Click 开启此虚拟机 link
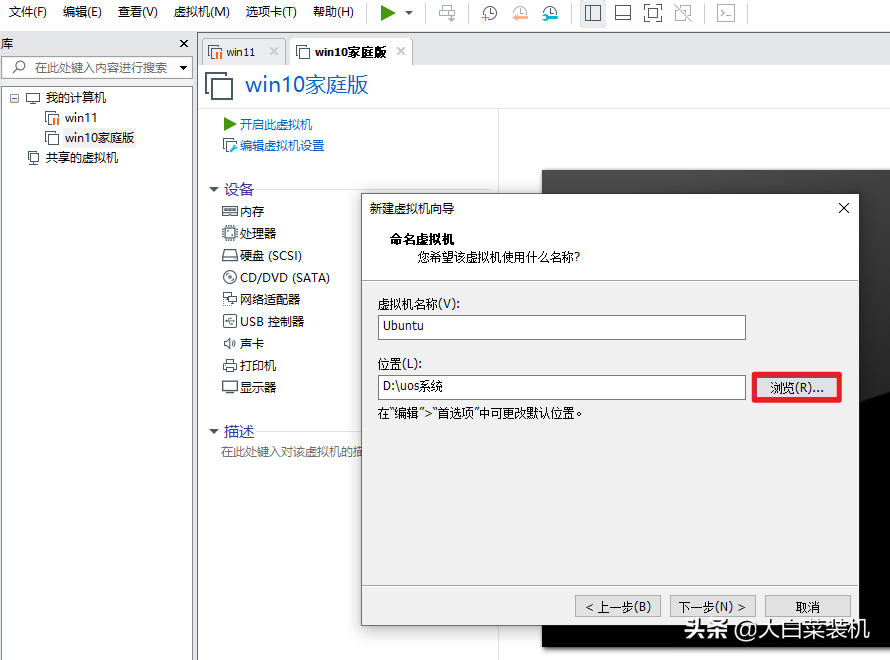Viewport: 890px width, 660px height. pos(276,124)
